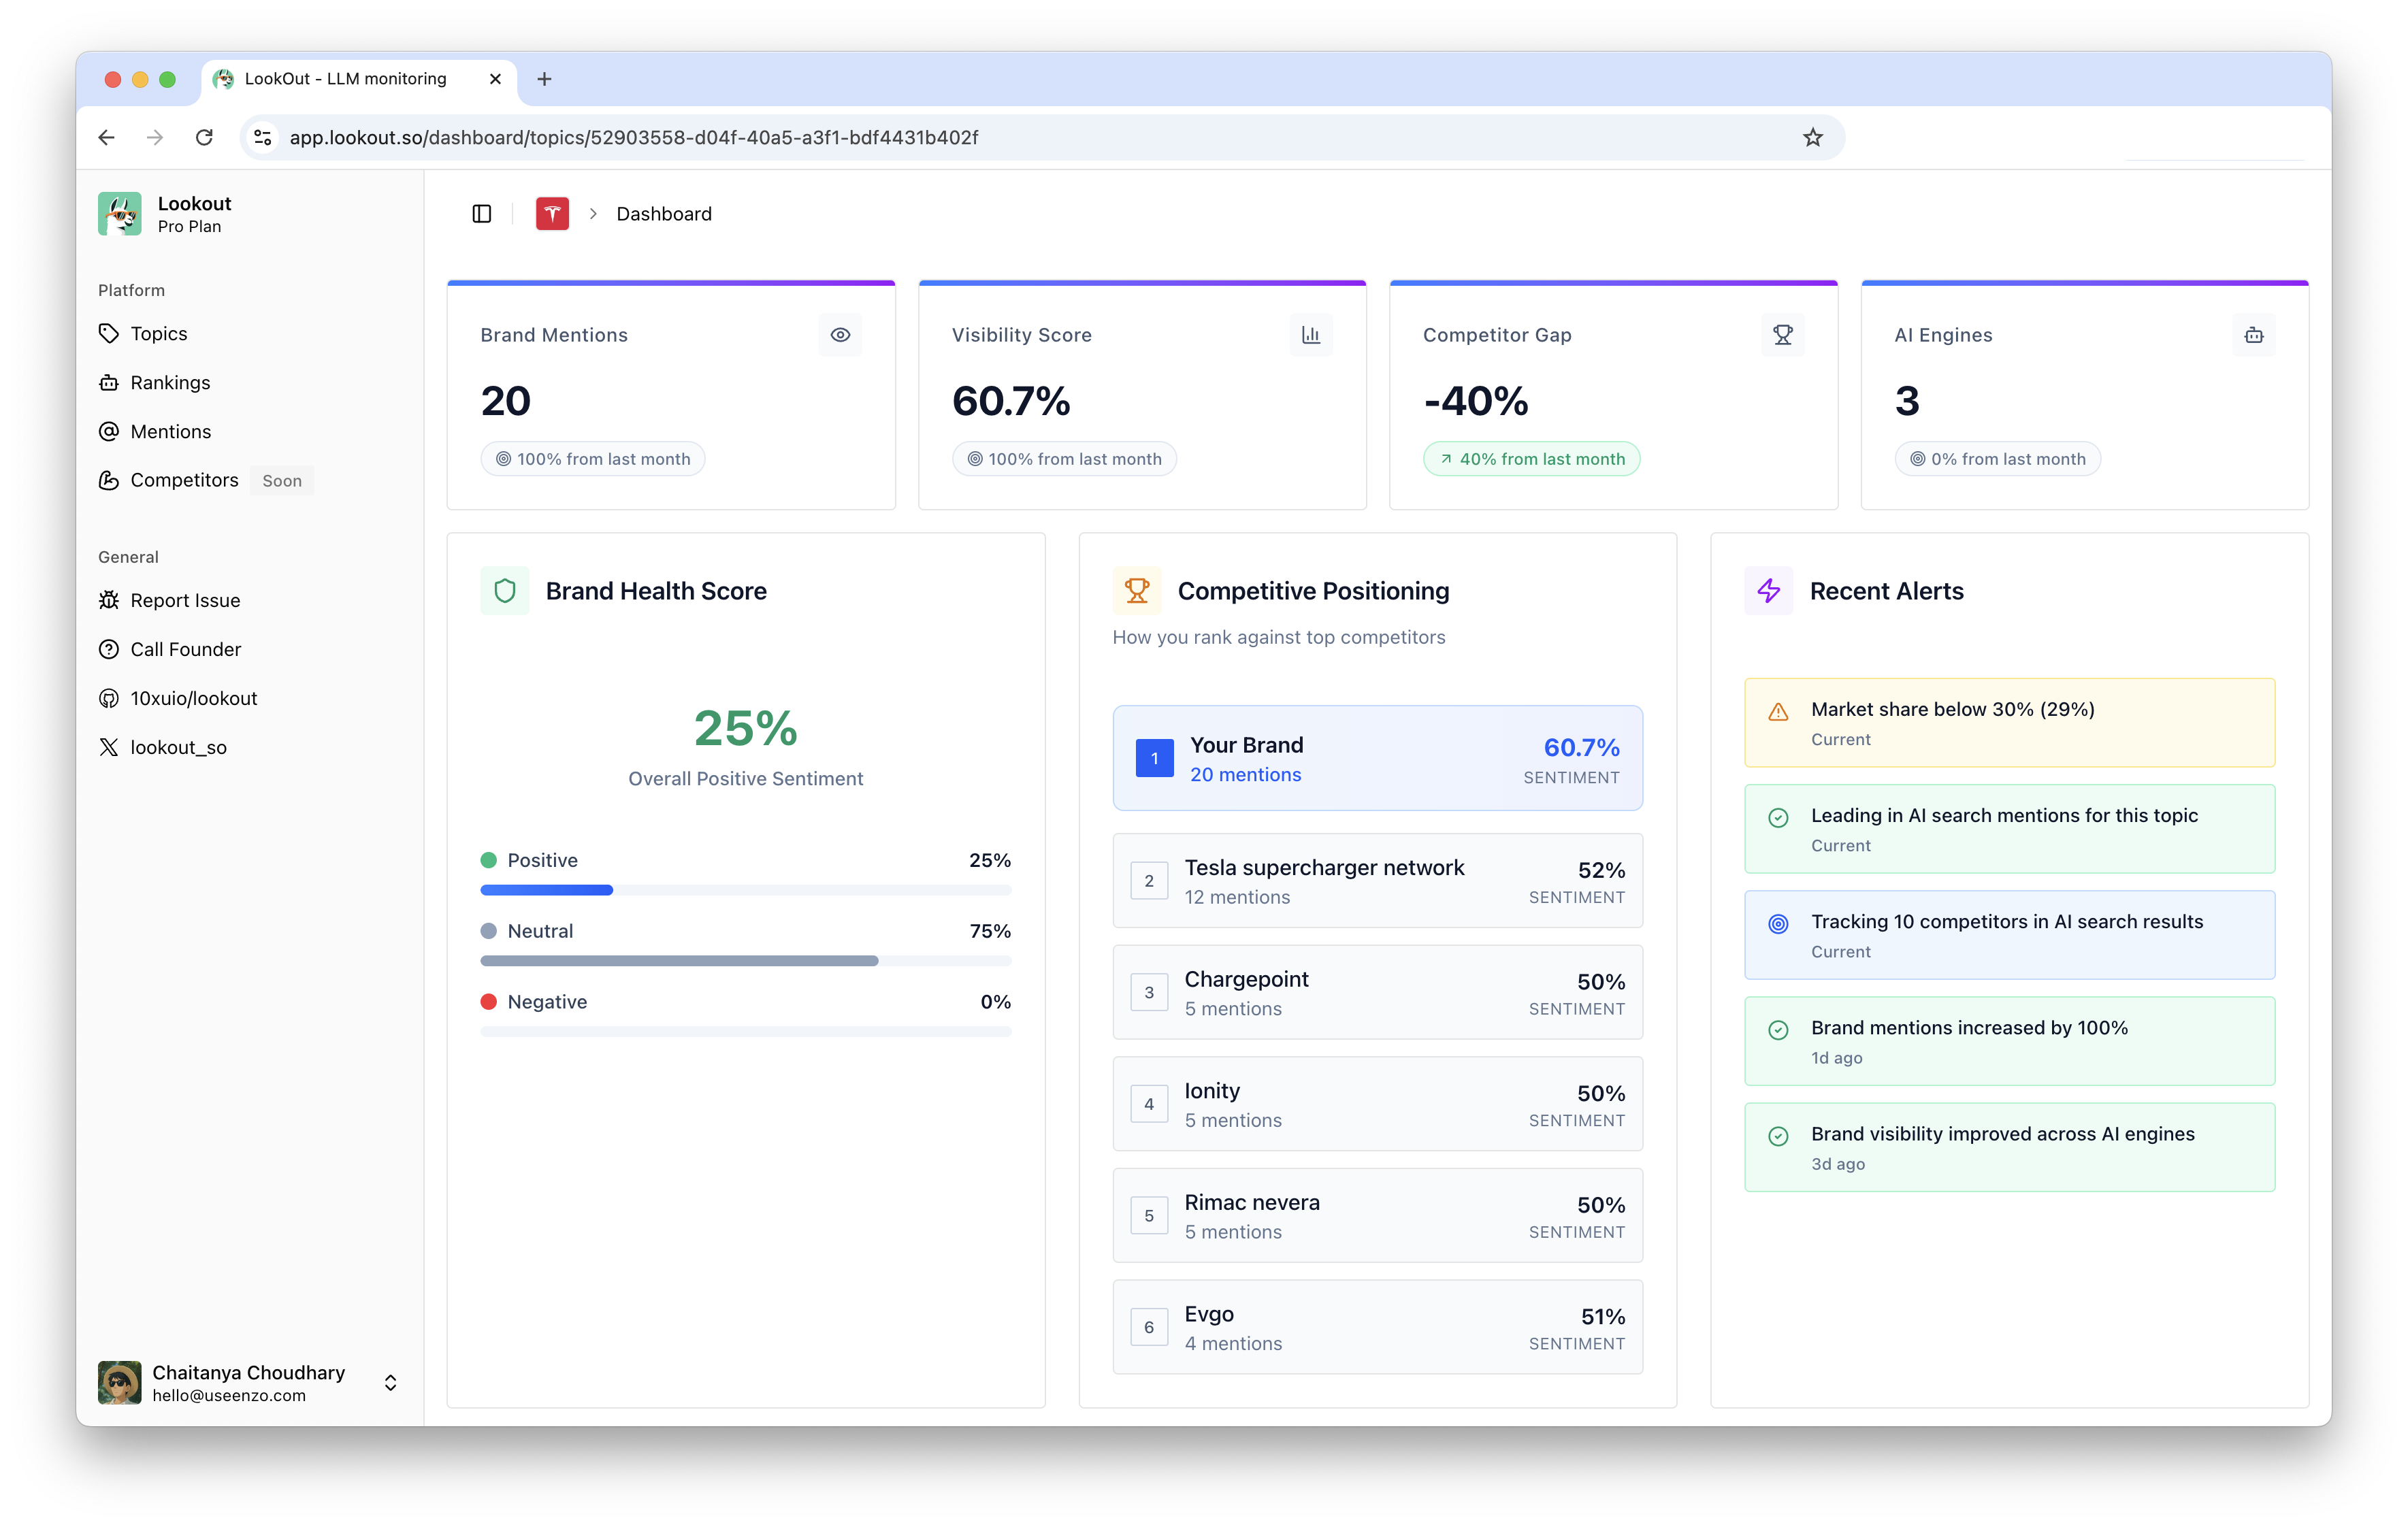Click the 25% Overall Positive Sentiment value
This screenshot has height=1527, width=2408.
click(746, 728)
